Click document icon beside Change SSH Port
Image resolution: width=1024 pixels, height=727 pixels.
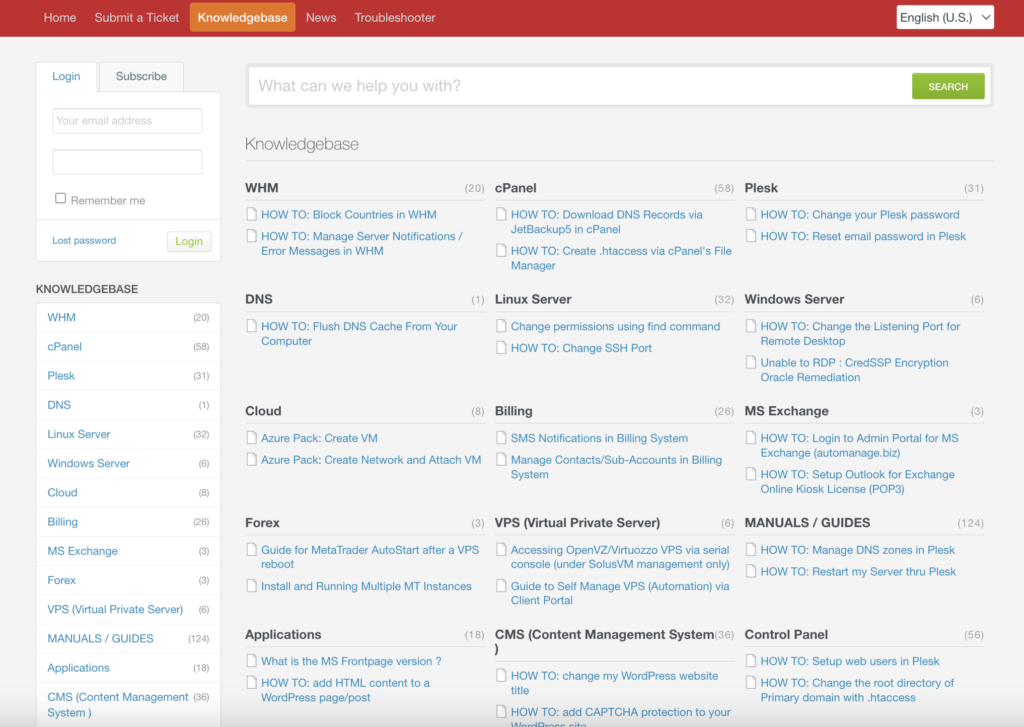pos(501,348)
